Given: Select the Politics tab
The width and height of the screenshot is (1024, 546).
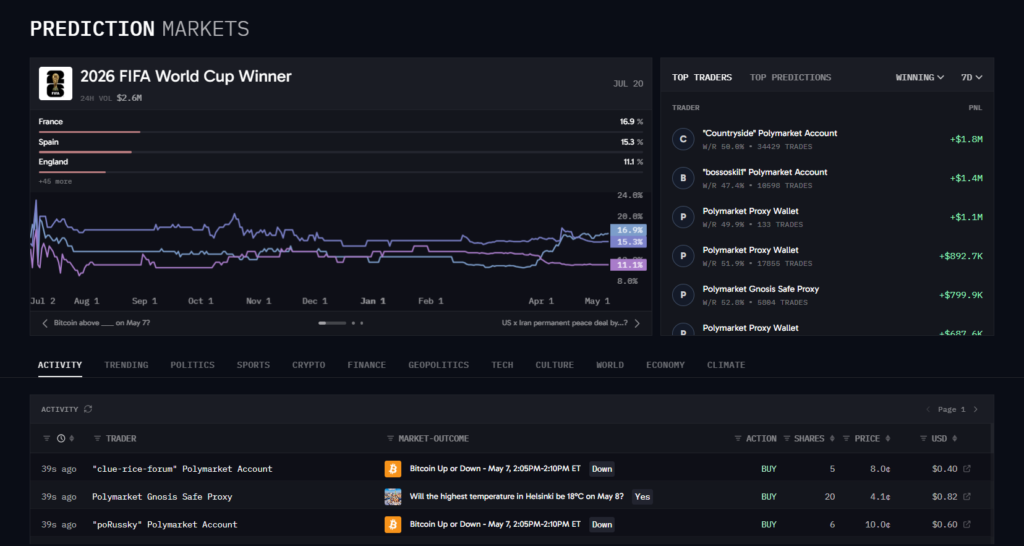Looking at the screenshot, I should coord(192,365).
